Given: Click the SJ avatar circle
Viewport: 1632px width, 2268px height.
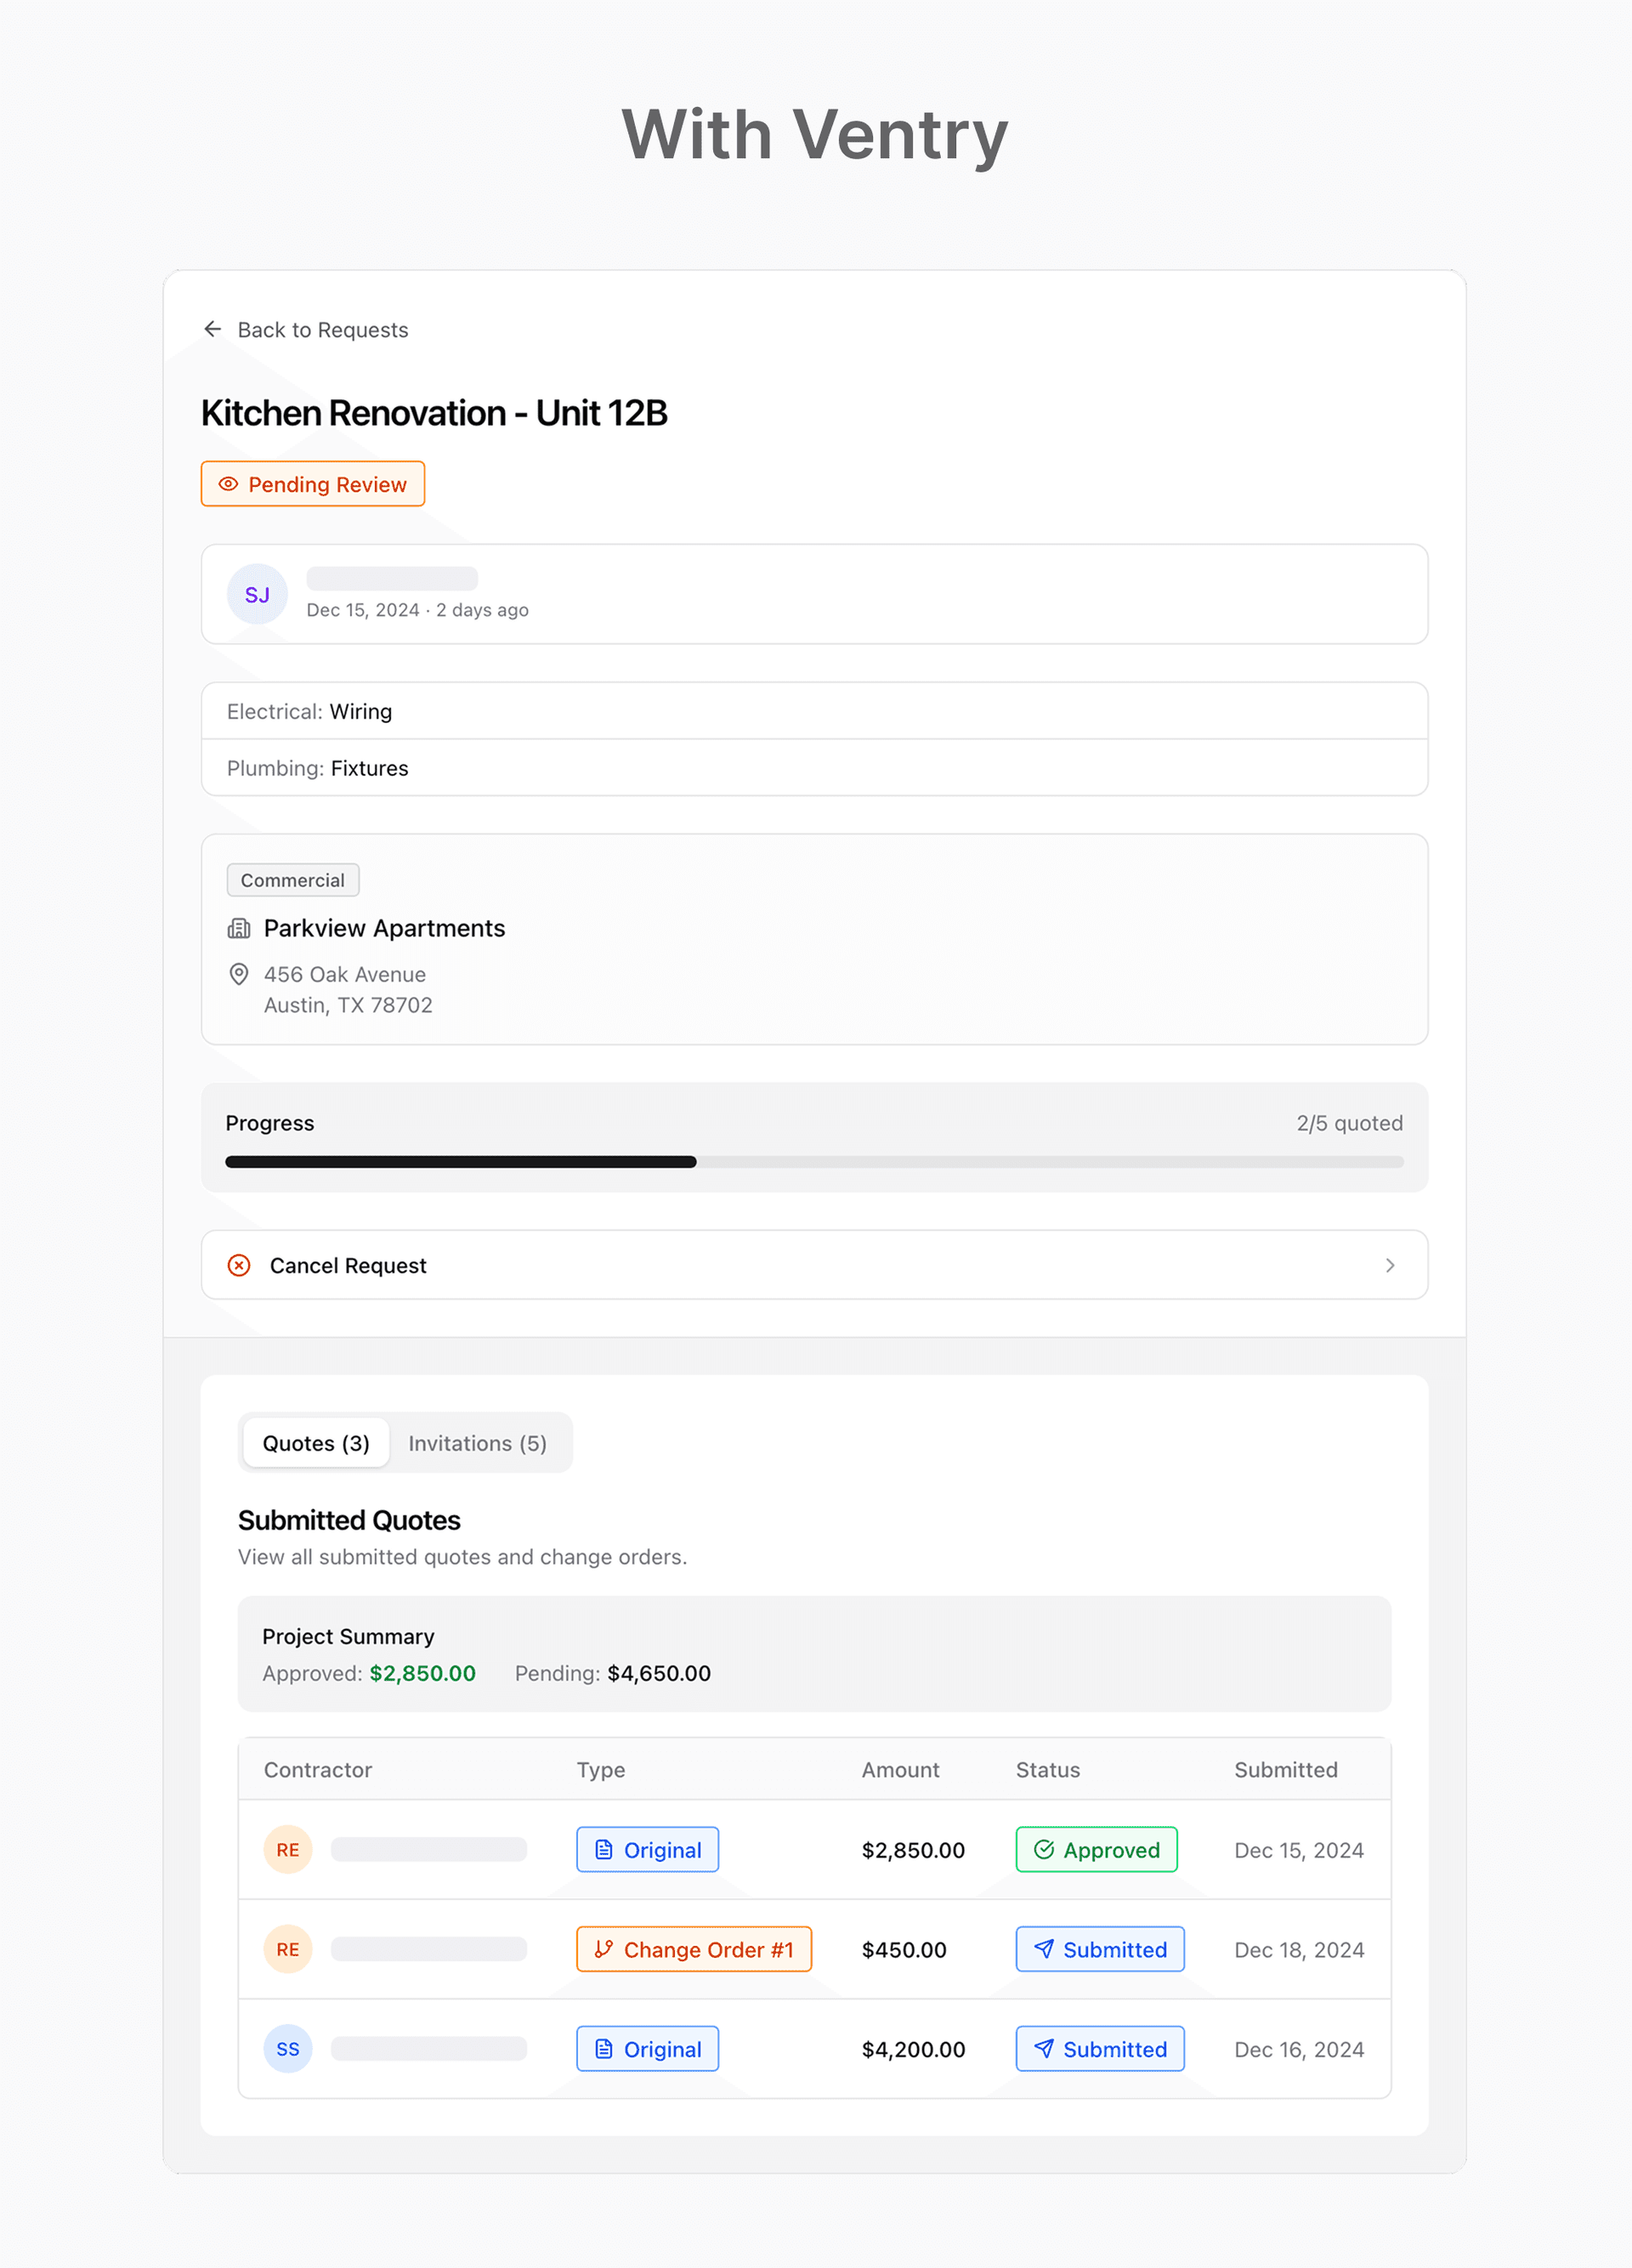Looking at the screenshot, I should pos(257,594).
